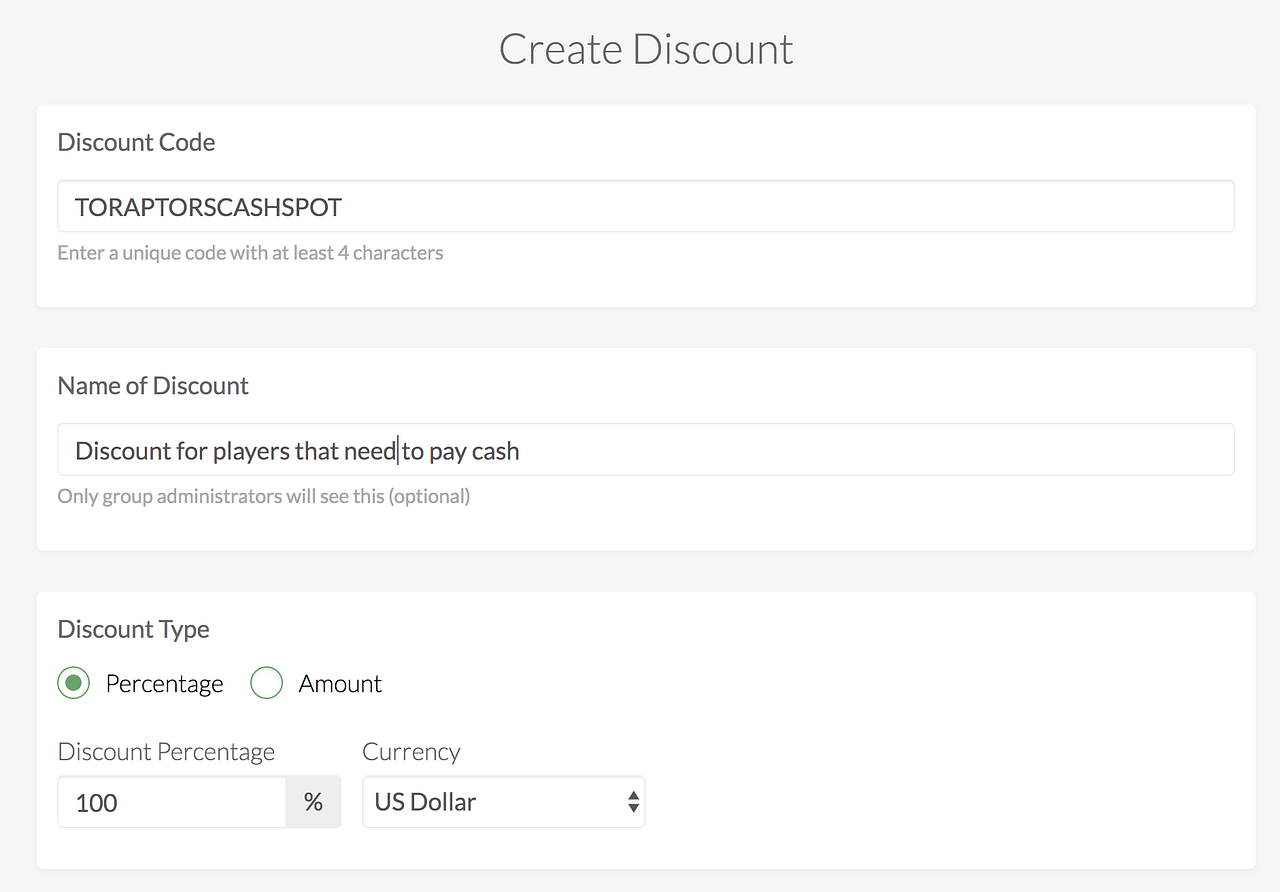The image size is (1280, 892).
Task: Click the Create Discount page heading
Action: pos(646,50)
